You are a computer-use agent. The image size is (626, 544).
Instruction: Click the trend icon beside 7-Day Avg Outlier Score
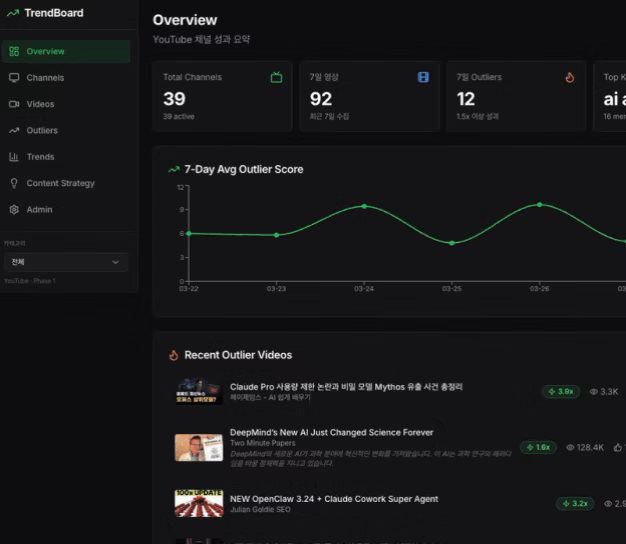[174, 170]
